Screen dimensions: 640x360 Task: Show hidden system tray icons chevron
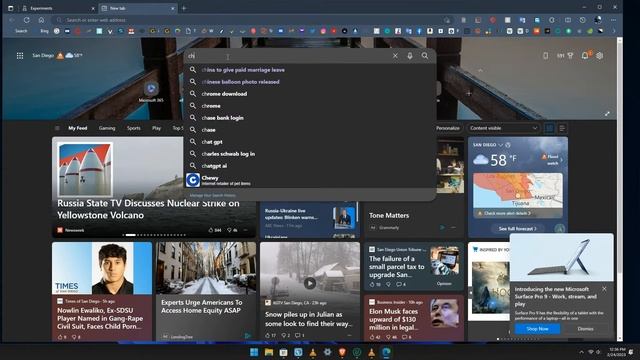[581, 352]
